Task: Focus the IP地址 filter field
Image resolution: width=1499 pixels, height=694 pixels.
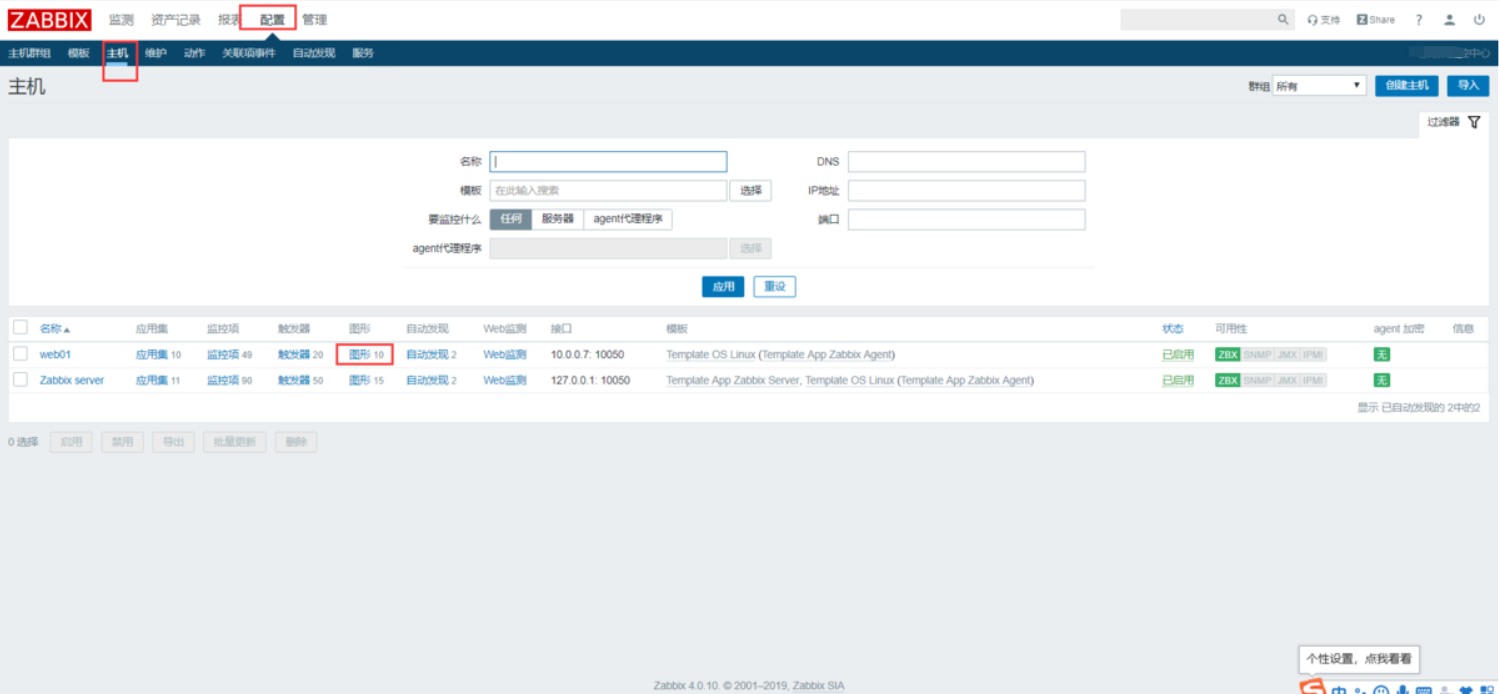Action: (x=967, y=190)
